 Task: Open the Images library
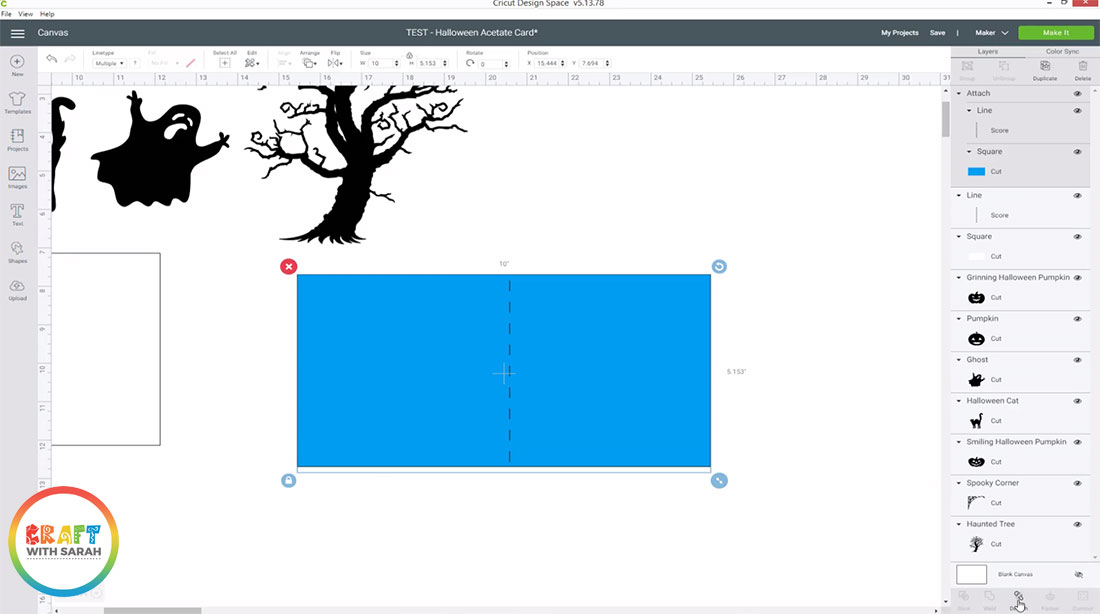coord(18,178)
